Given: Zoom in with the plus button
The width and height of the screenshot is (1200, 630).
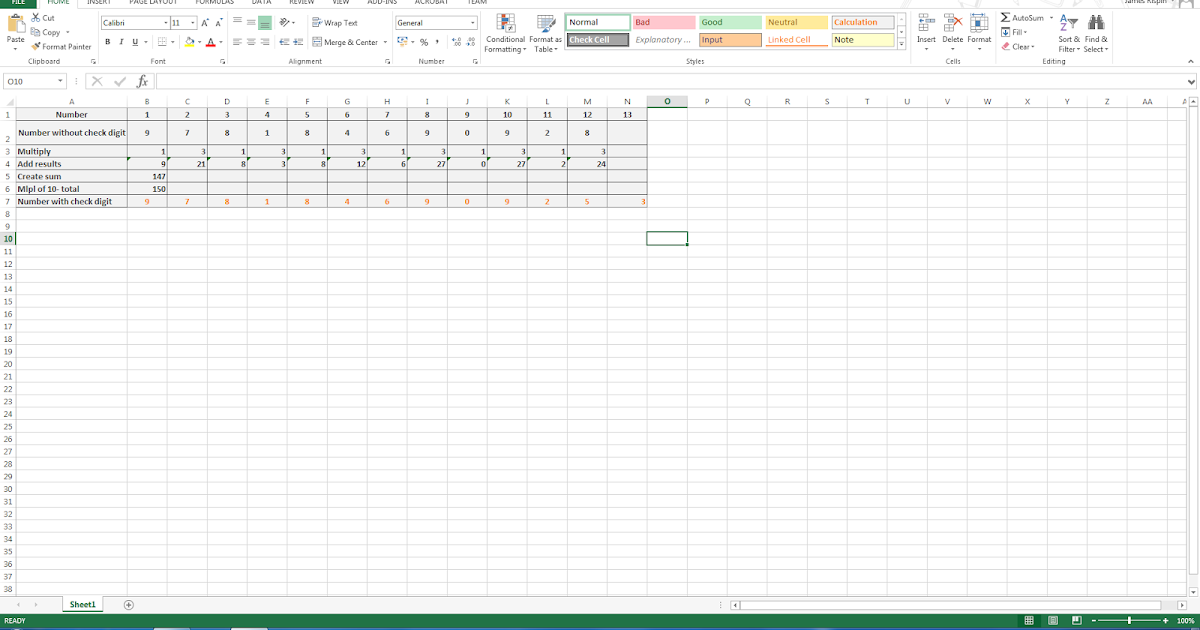Looking at the screenshot, I should pyautogui.click(x=1165, y=621).
